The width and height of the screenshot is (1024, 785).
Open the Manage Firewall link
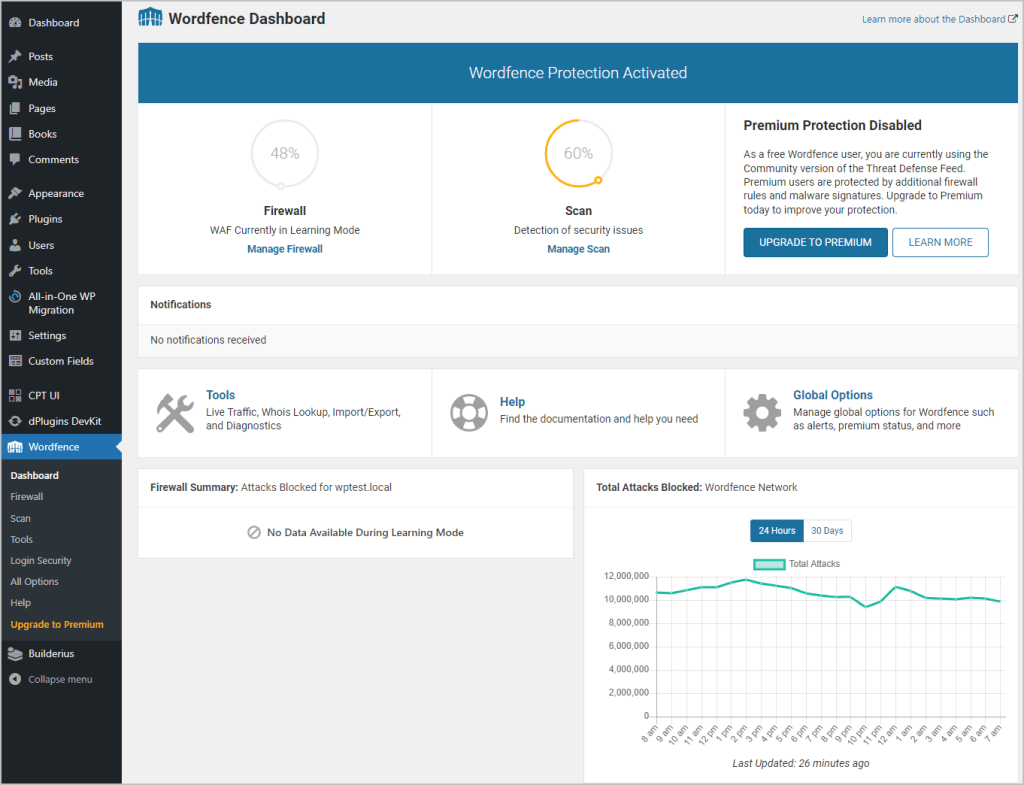(x=285, y=249)
